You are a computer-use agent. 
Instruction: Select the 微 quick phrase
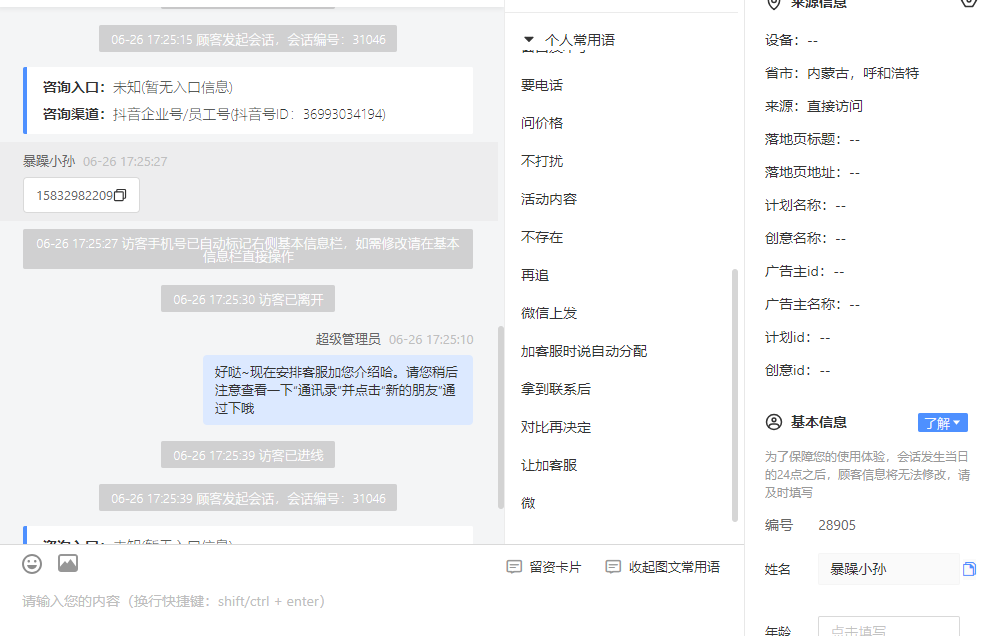pyautogui.click(x=528, y=503)
